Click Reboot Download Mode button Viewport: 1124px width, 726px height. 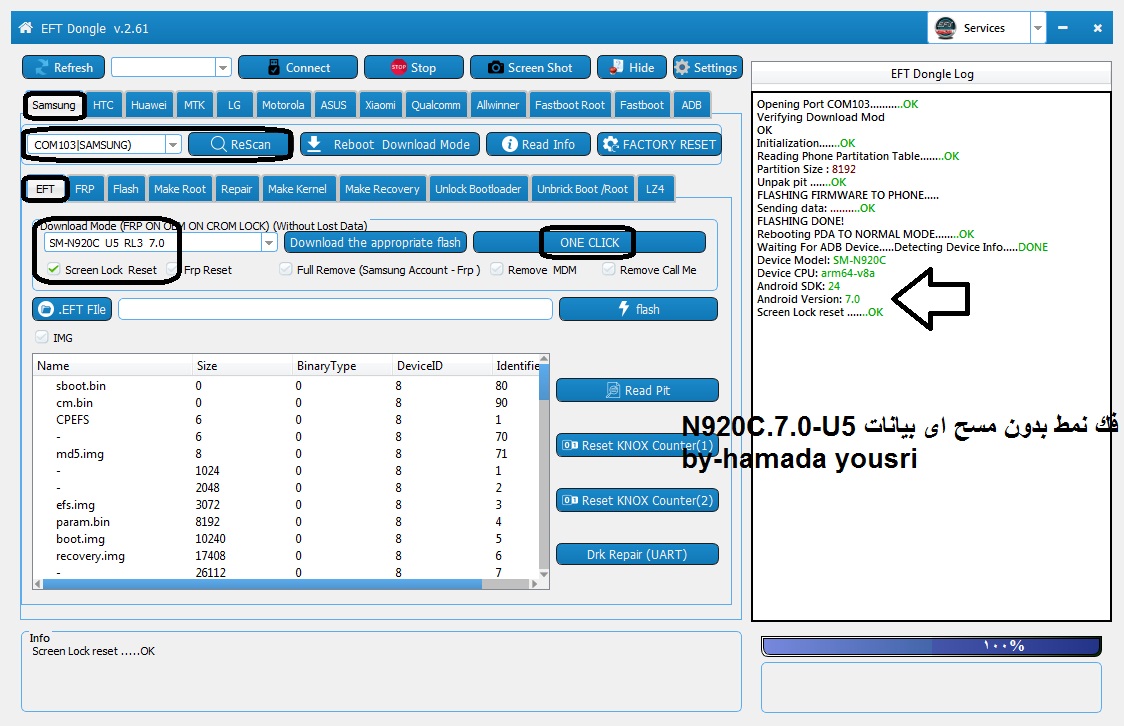[389, 144]
